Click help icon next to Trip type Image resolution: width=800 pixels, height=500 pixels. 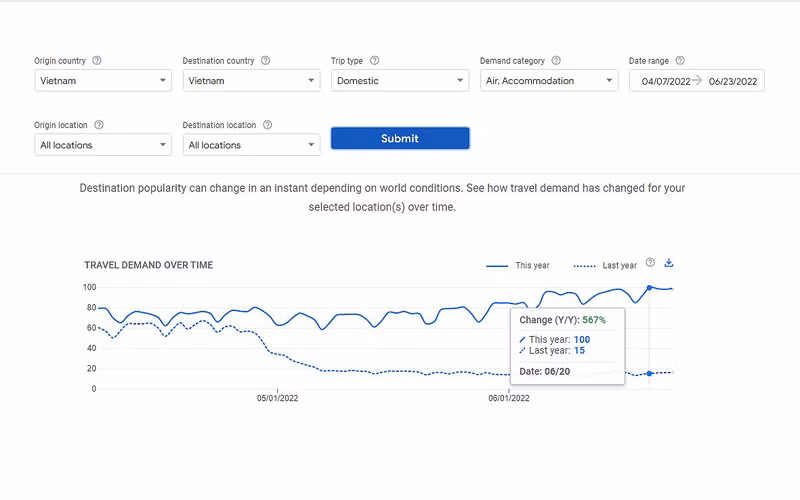click(x=374, y=61)
